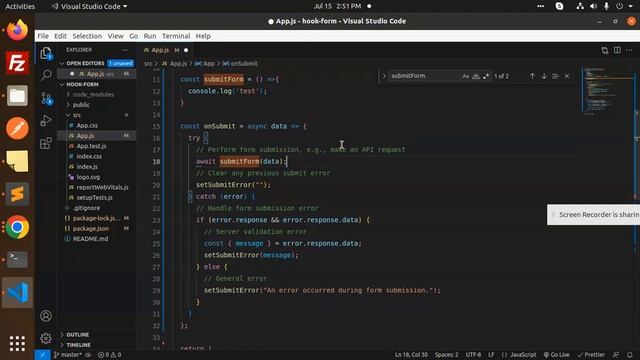The height and width of the screenshot is (360, 640).
Task: Toggle Match Whole Word in find widget
Action: coord(476,76)
